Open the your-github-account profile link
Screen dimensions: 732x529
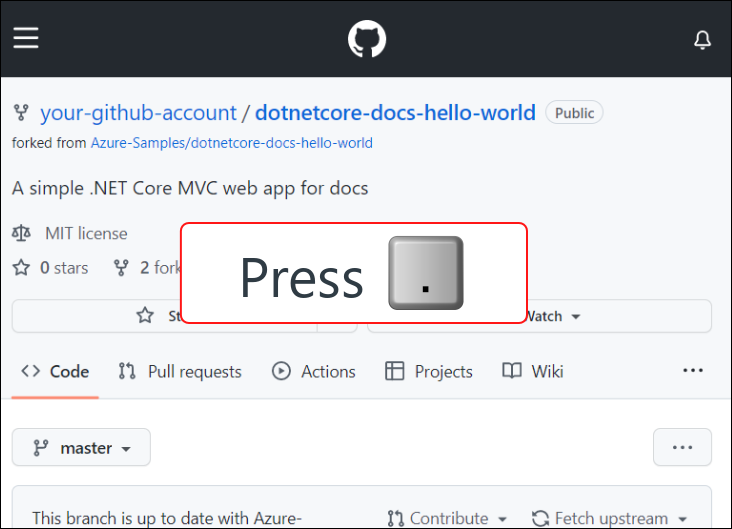click(138, 113)
